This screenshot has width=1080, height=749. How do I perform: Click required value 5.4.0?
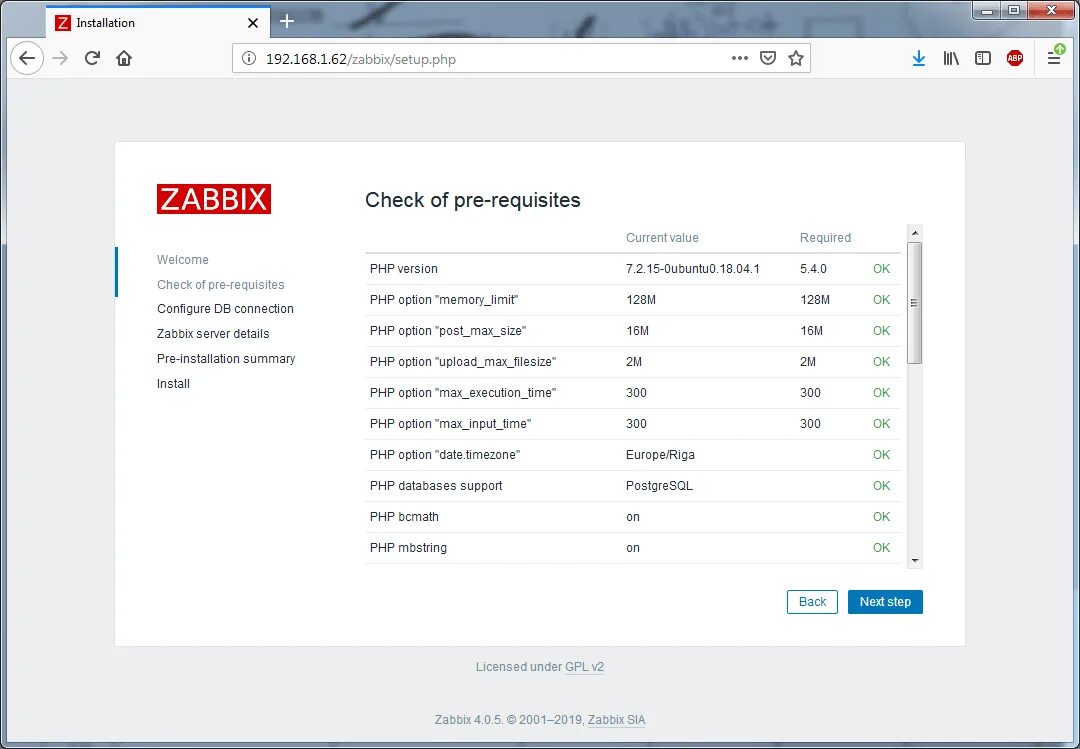pos(813,269)
